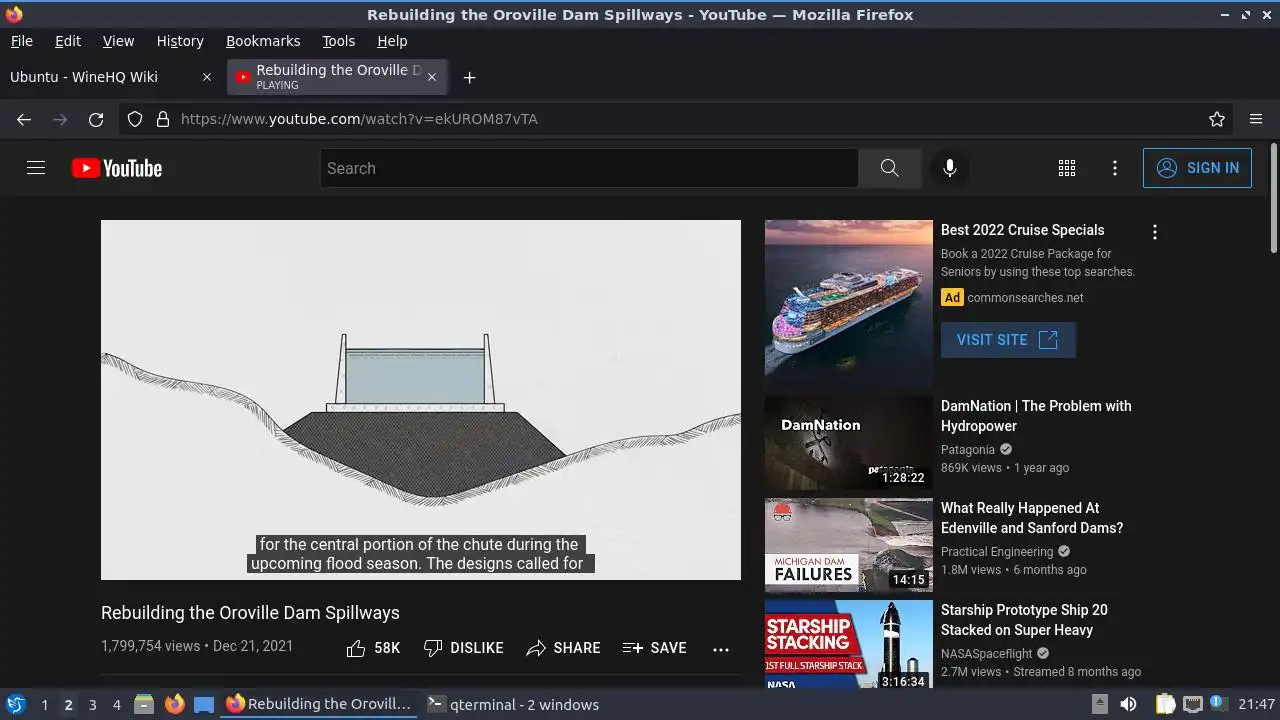
Task: Open the View menu
Action: [118, 41]
